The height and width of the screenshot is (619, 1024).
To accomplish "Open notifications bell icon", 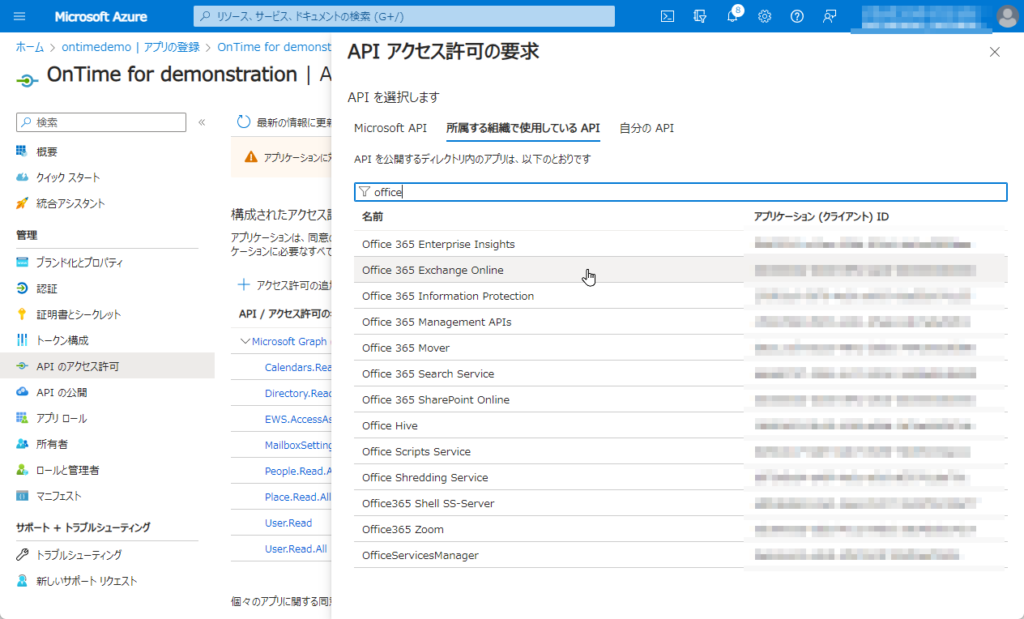I will [x=733, y=16].
